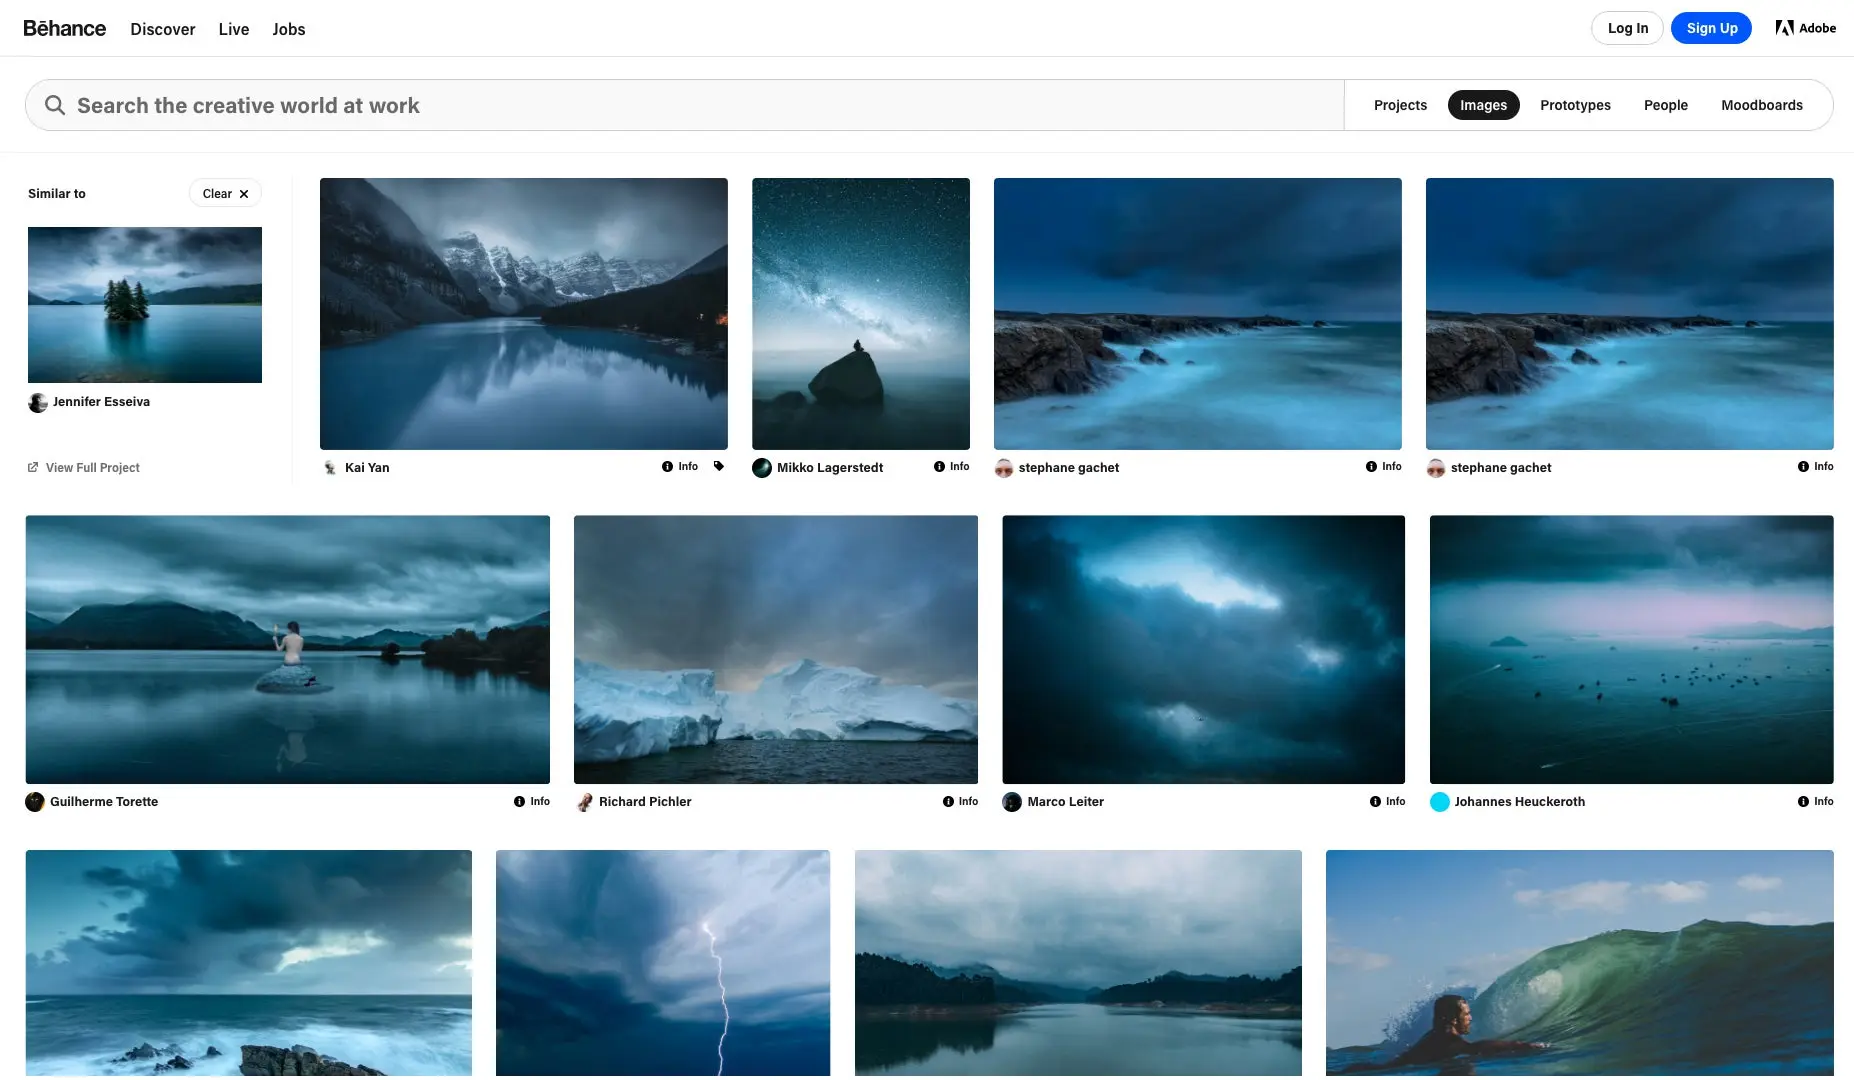This screenshot has height=1080, width=1854.
Task: Click the external link icon beside View Full Project
Action: (x=33, y=467)
